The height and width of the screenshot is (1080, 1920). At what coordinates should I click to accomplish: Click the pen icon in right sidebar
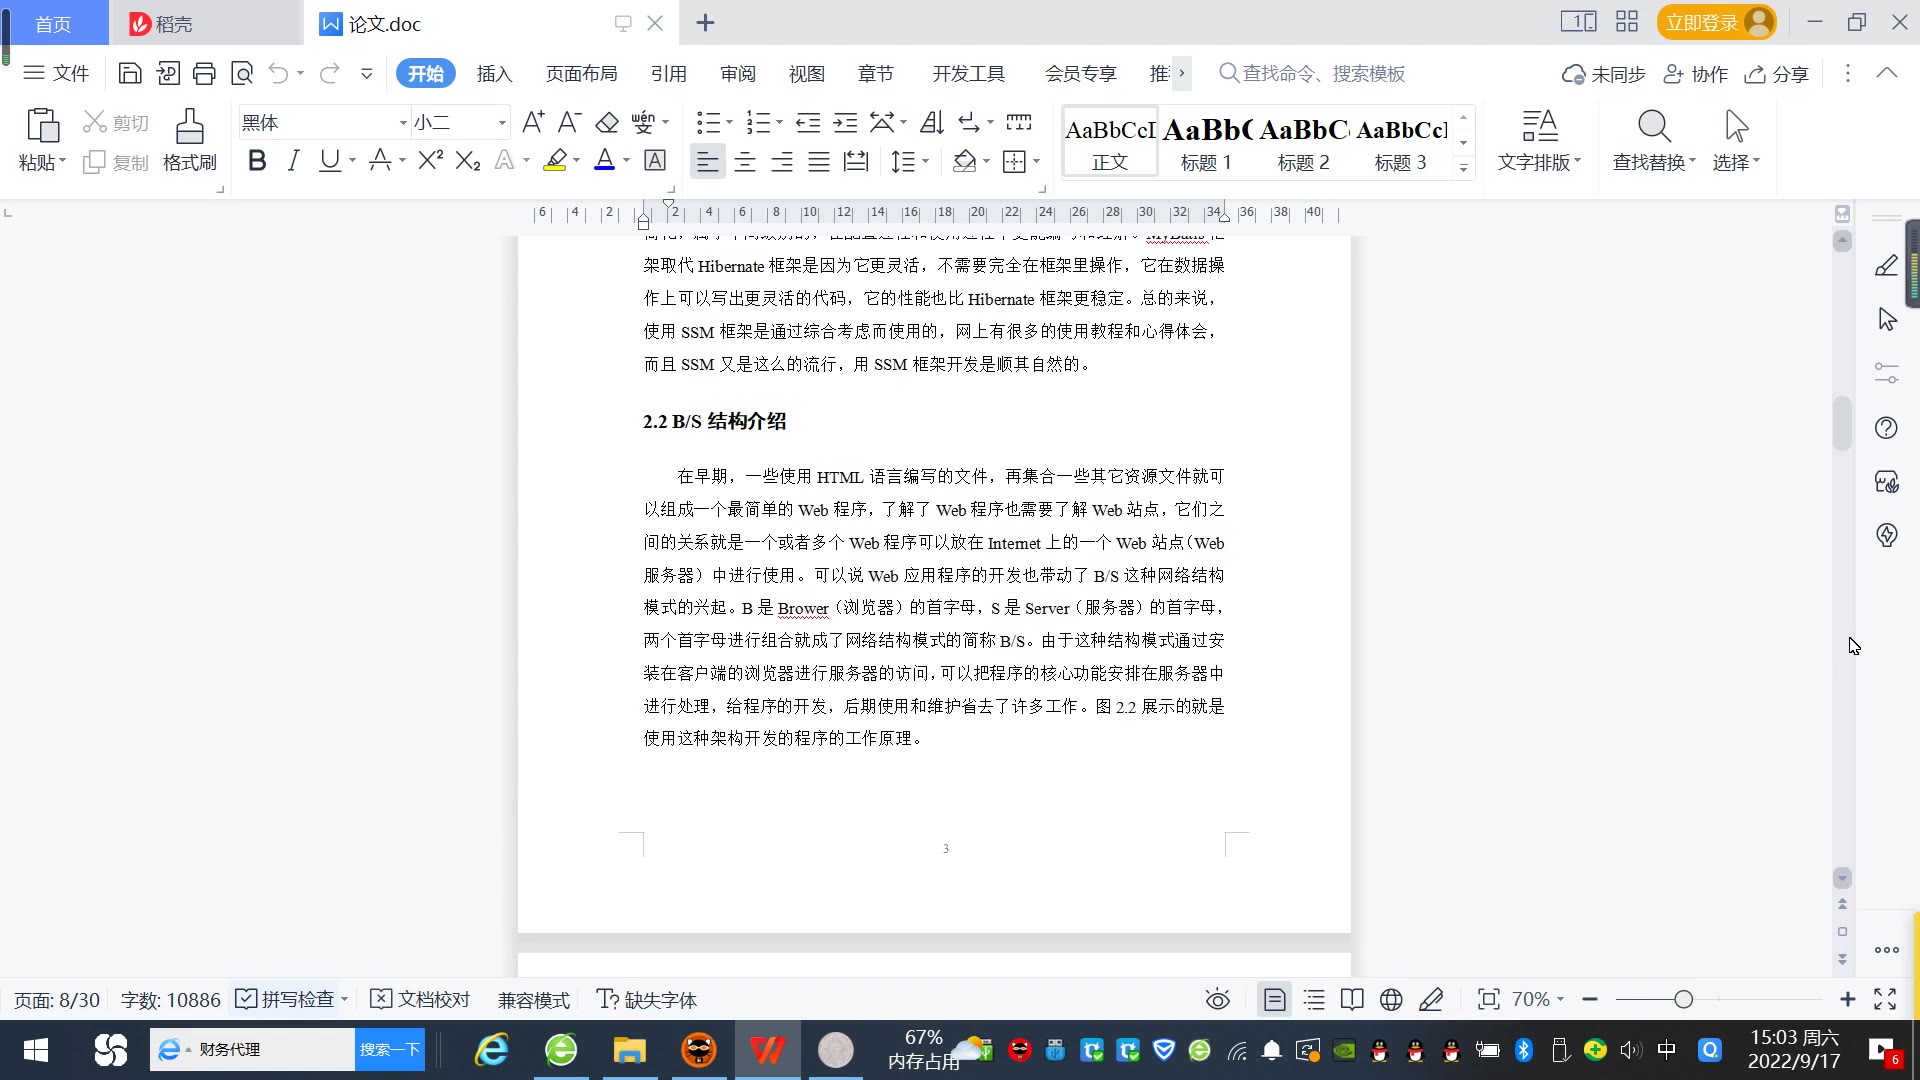pos(1886,266)
